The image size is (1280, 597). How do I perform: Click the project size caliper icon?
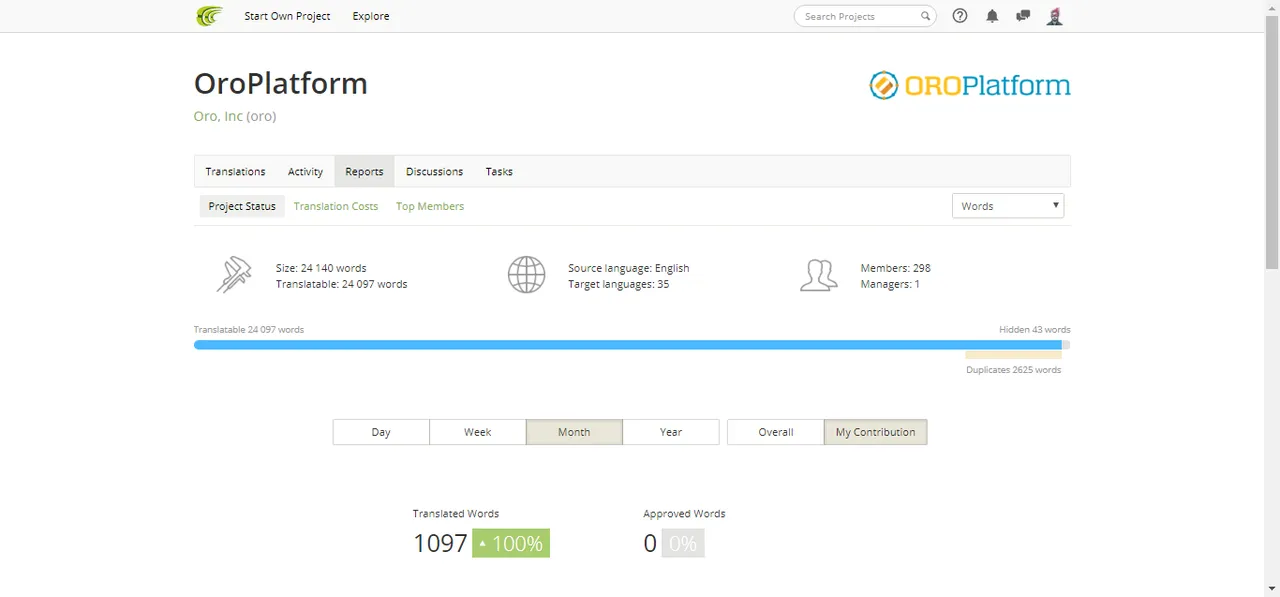click(234, 274)
